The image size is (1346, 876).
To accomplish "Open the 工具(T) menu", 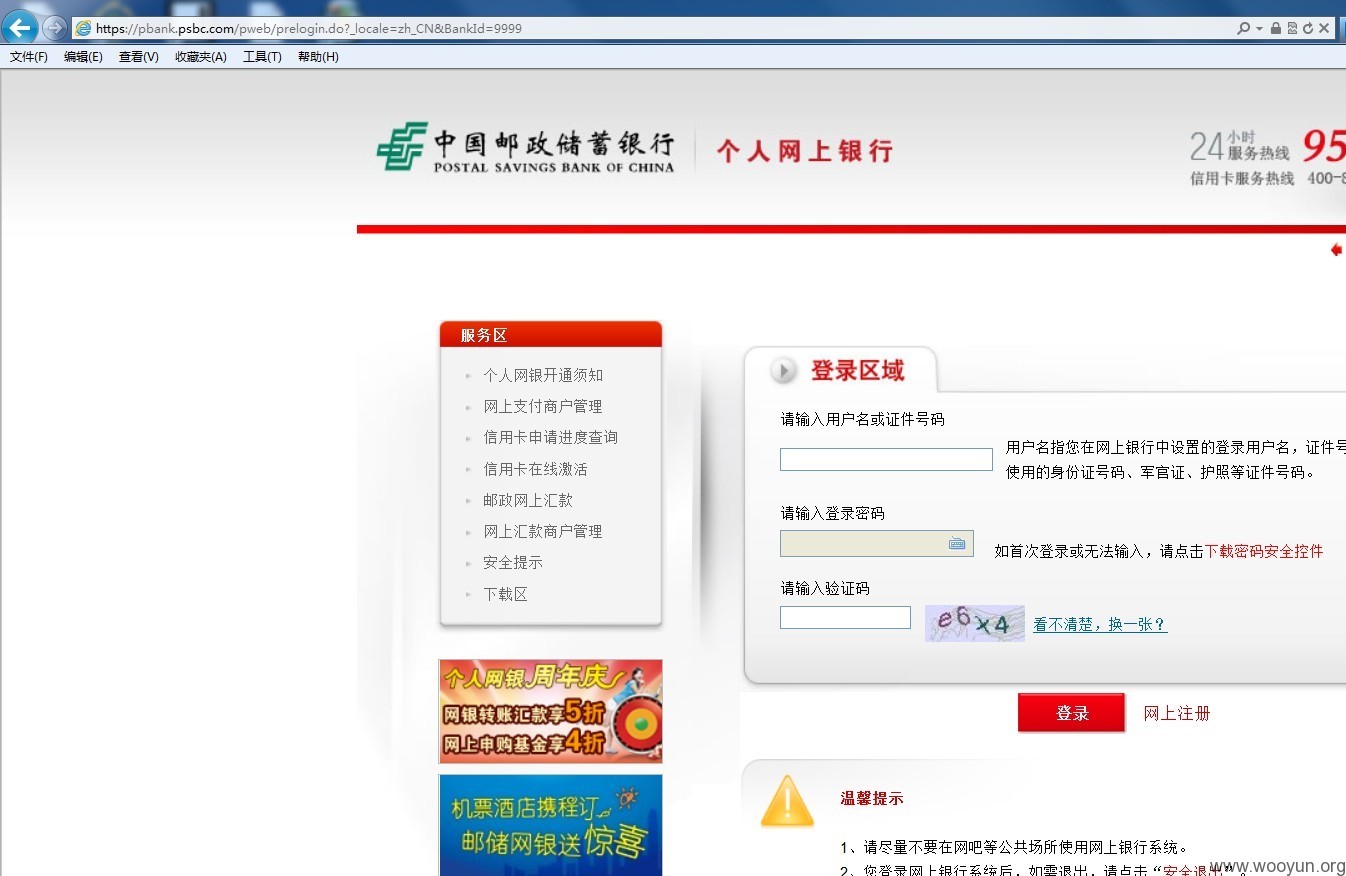I will tap(262, 57).
